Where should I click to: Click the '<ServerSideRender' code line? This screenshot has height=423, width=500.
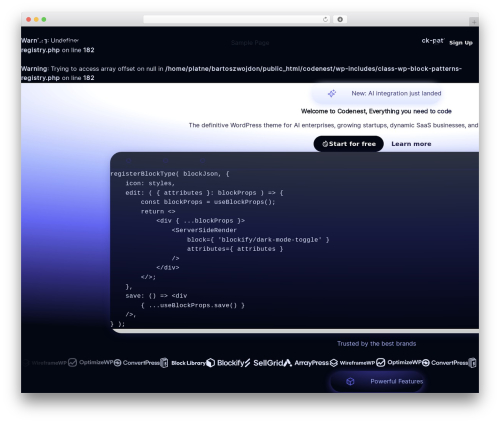pyautogui.click(x=204, y=230)
